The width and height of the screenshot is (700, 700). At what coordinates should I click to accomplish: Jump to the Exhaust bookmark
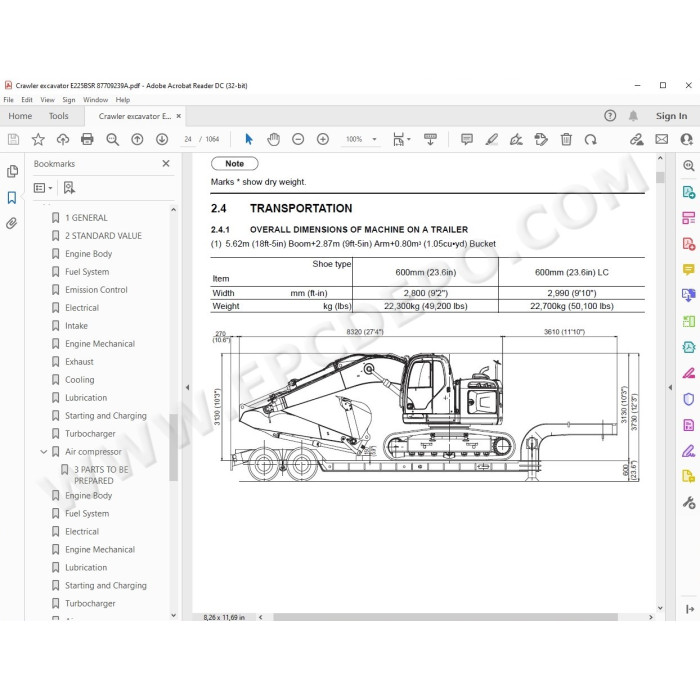(79, 362)
